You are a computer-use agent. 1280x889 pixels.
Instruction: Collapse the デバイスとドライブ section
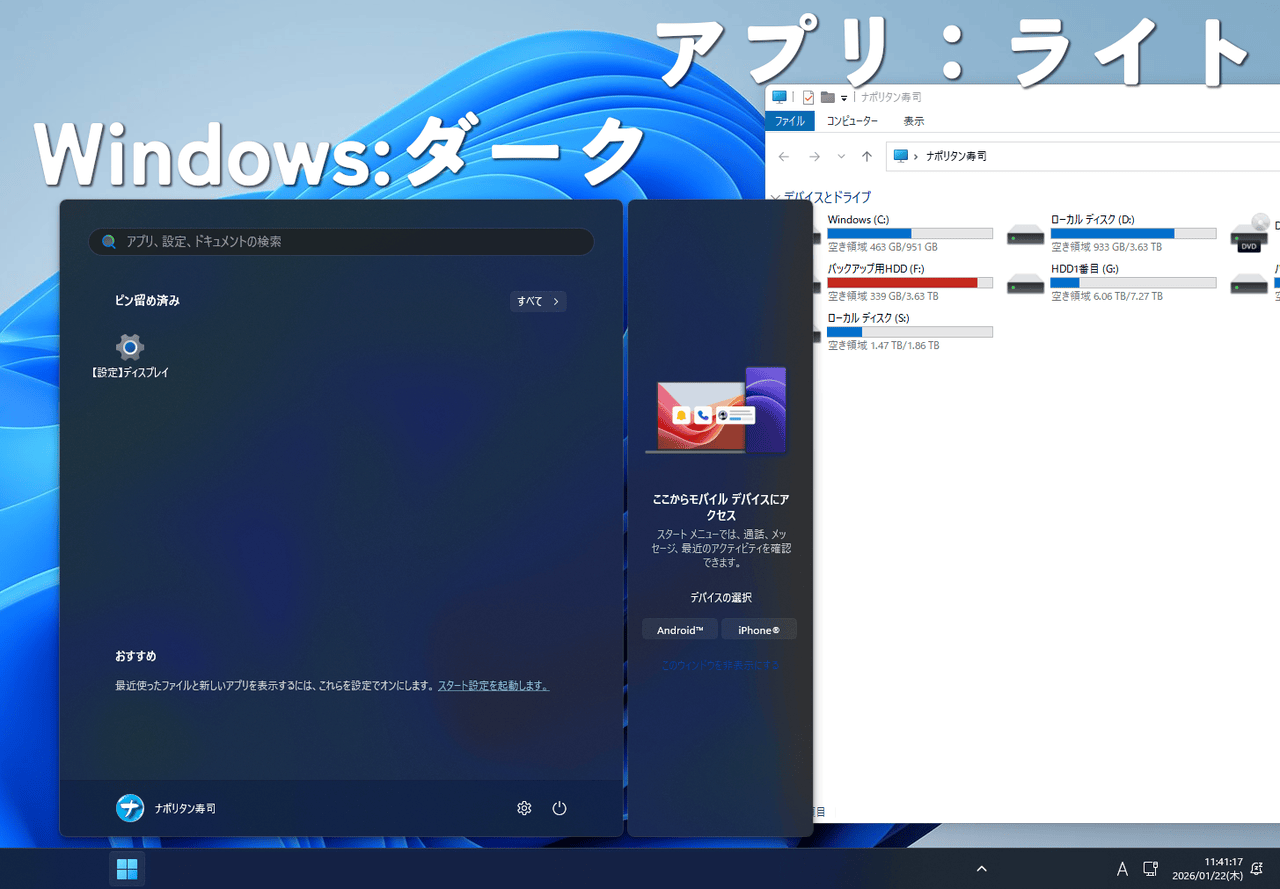point(777,197)
